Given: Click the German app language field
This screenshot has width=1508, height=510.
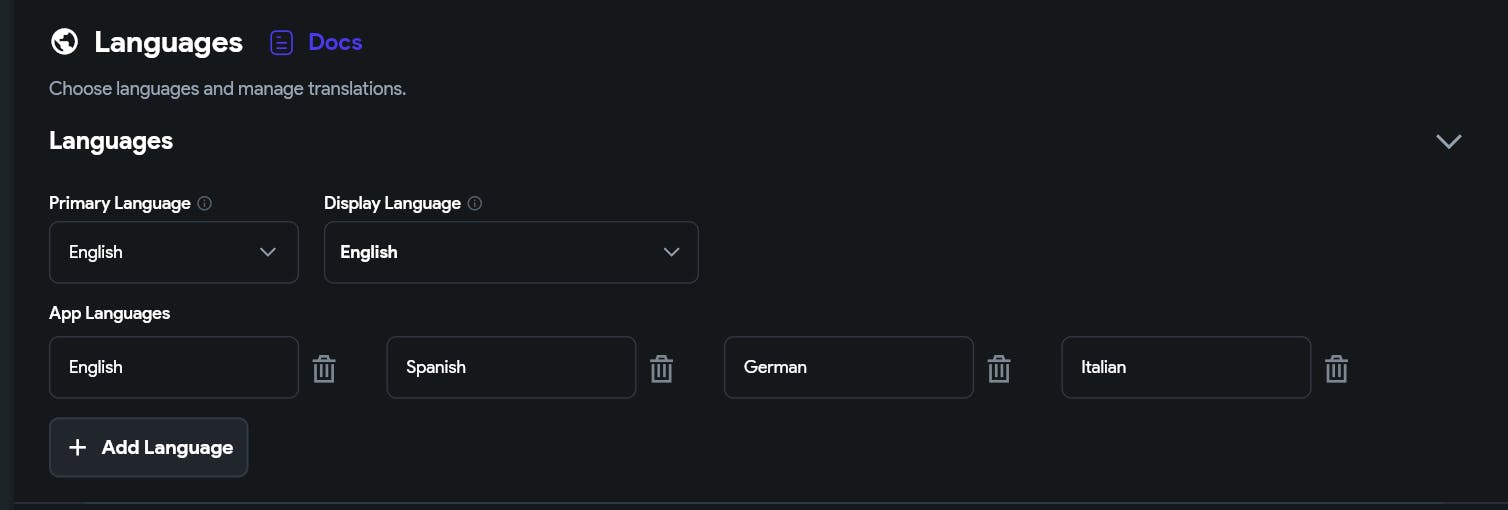Looking at the screenshot, I should click(848, 367).
